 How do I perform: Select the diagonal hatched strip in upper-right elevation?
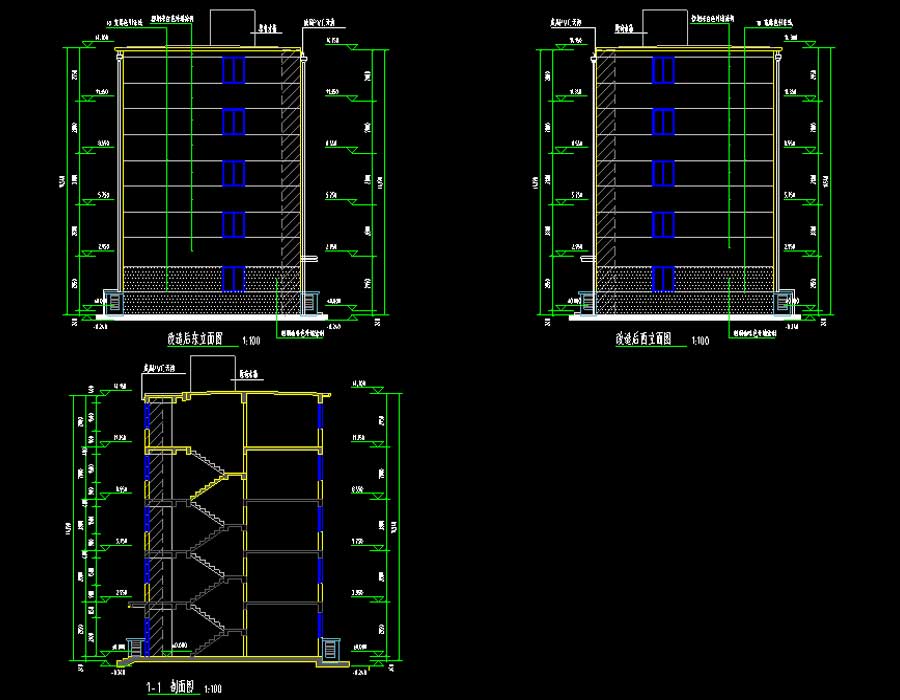(x=606, y=160)
